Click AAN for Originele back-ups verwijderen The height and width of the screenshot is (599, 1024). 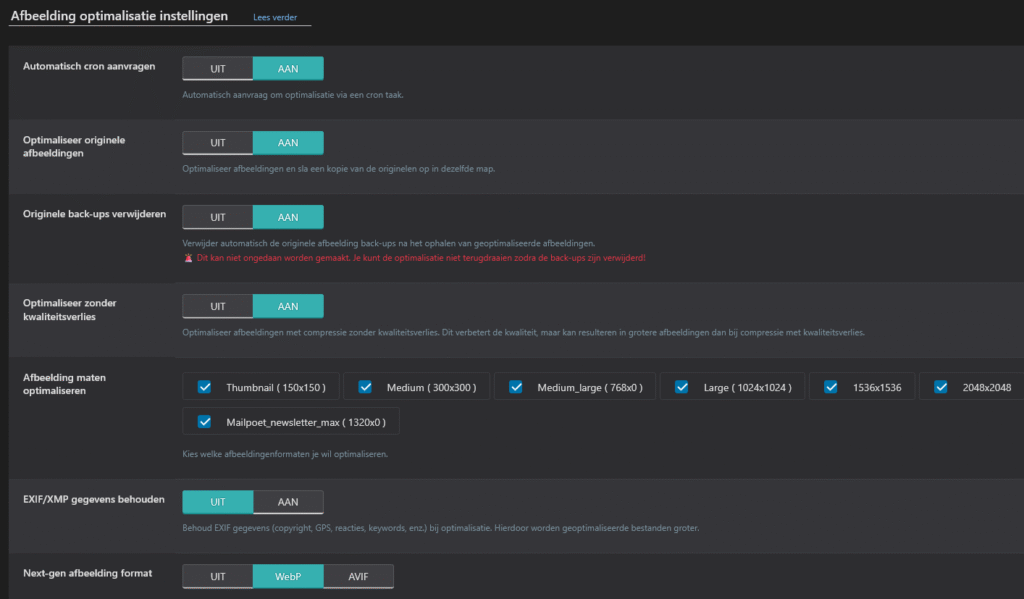[288, 217]
